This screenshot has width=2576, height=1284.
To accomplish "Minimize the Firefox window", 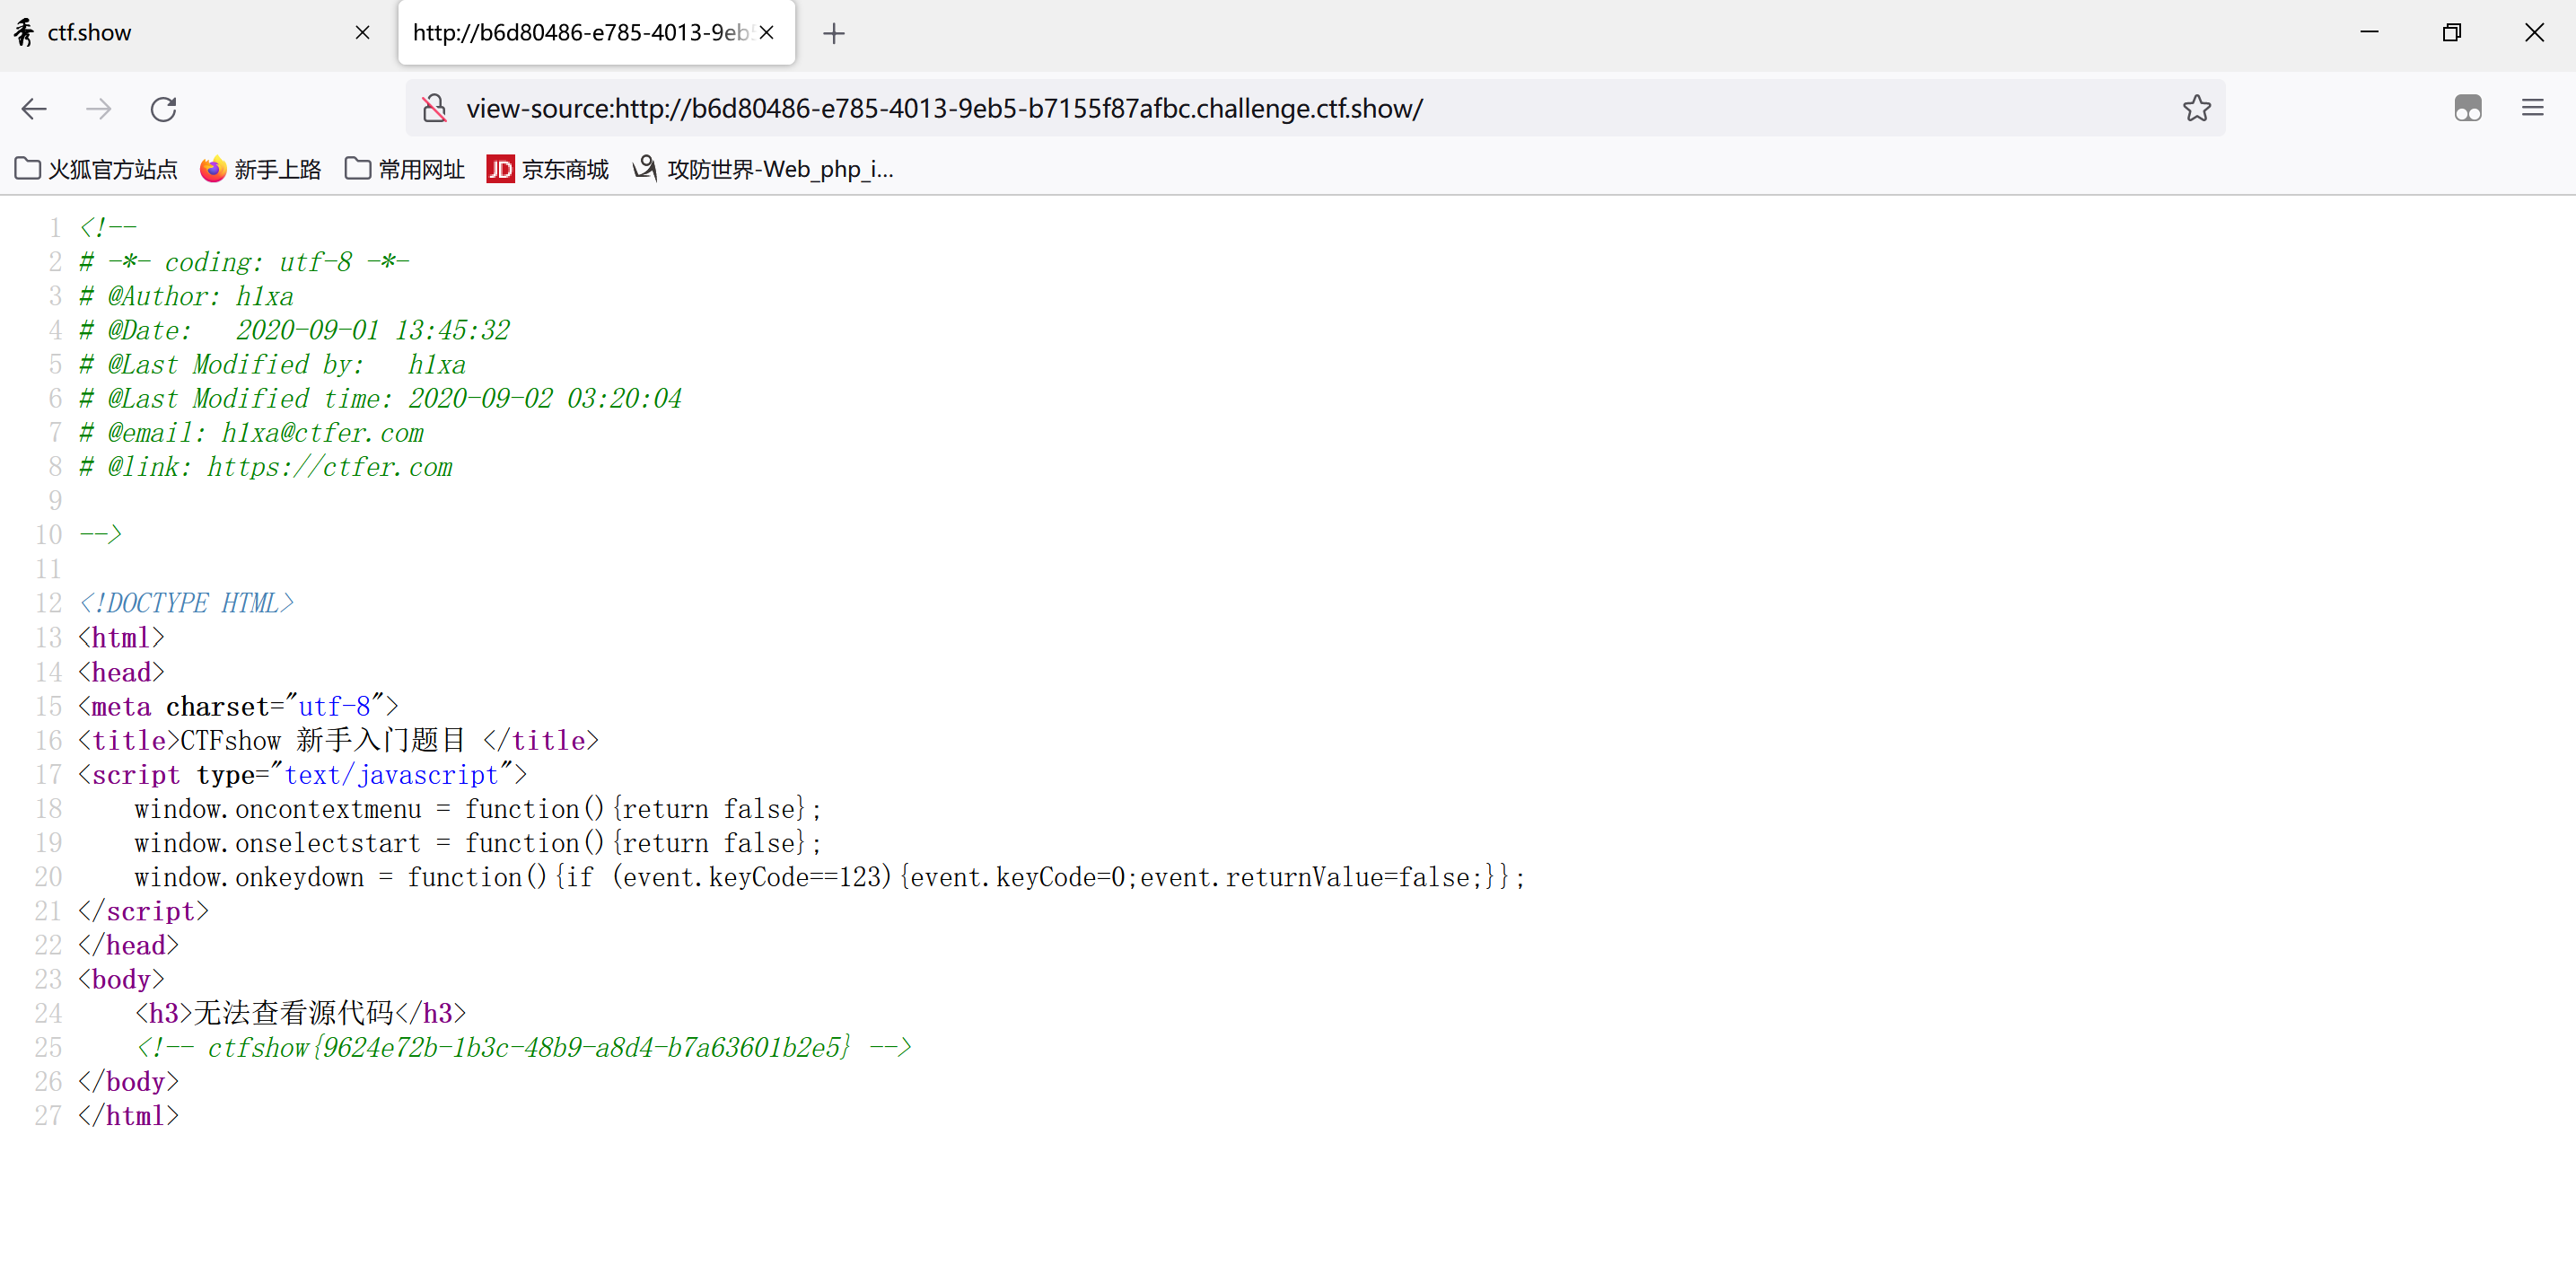I will (x=2369, y=33).
